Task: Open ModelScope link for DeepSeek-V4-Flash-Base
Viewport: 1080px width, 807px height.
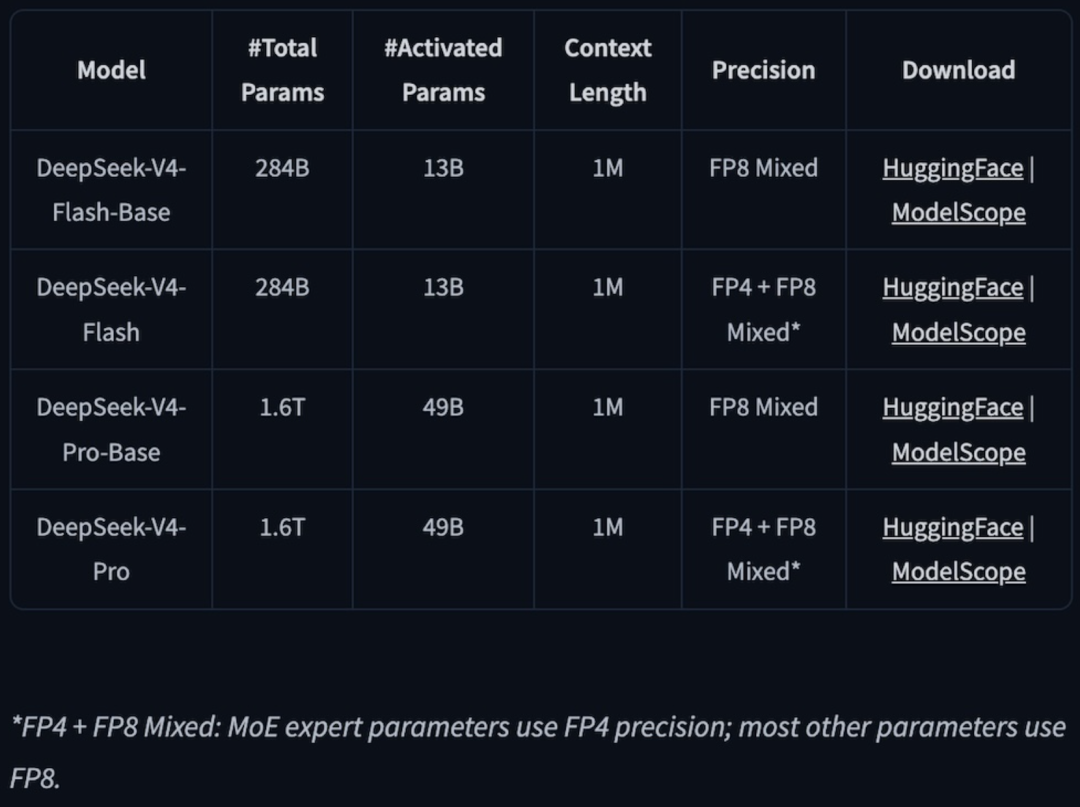Action: 958,212
